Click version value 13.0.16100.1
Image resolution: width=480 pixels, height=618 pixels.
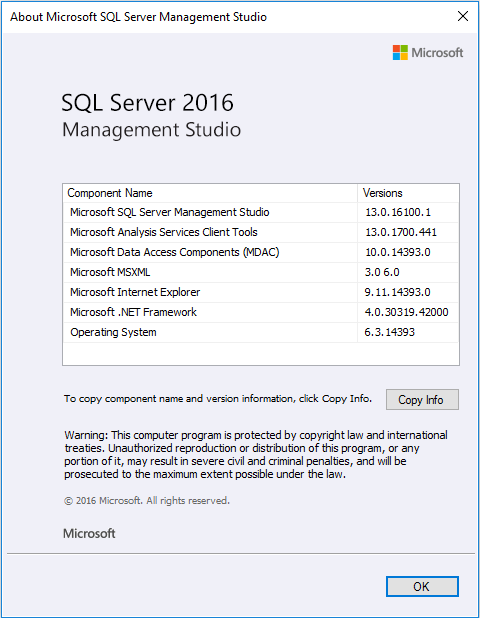point(398,212)
